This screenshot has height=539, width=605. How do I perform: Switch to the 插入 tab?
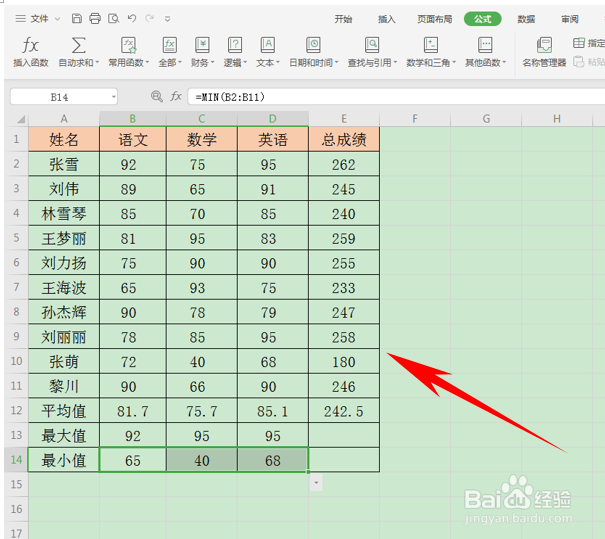[387, 19]
